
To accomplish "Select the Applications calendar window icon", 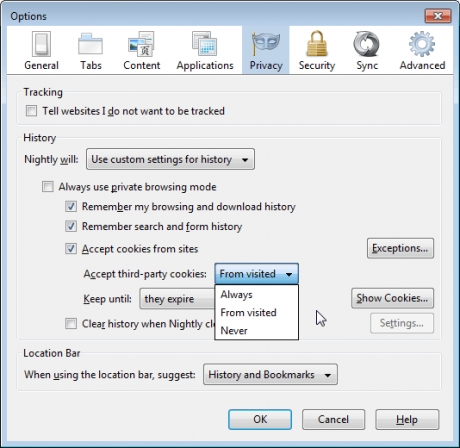I will [x=204, y=44].
